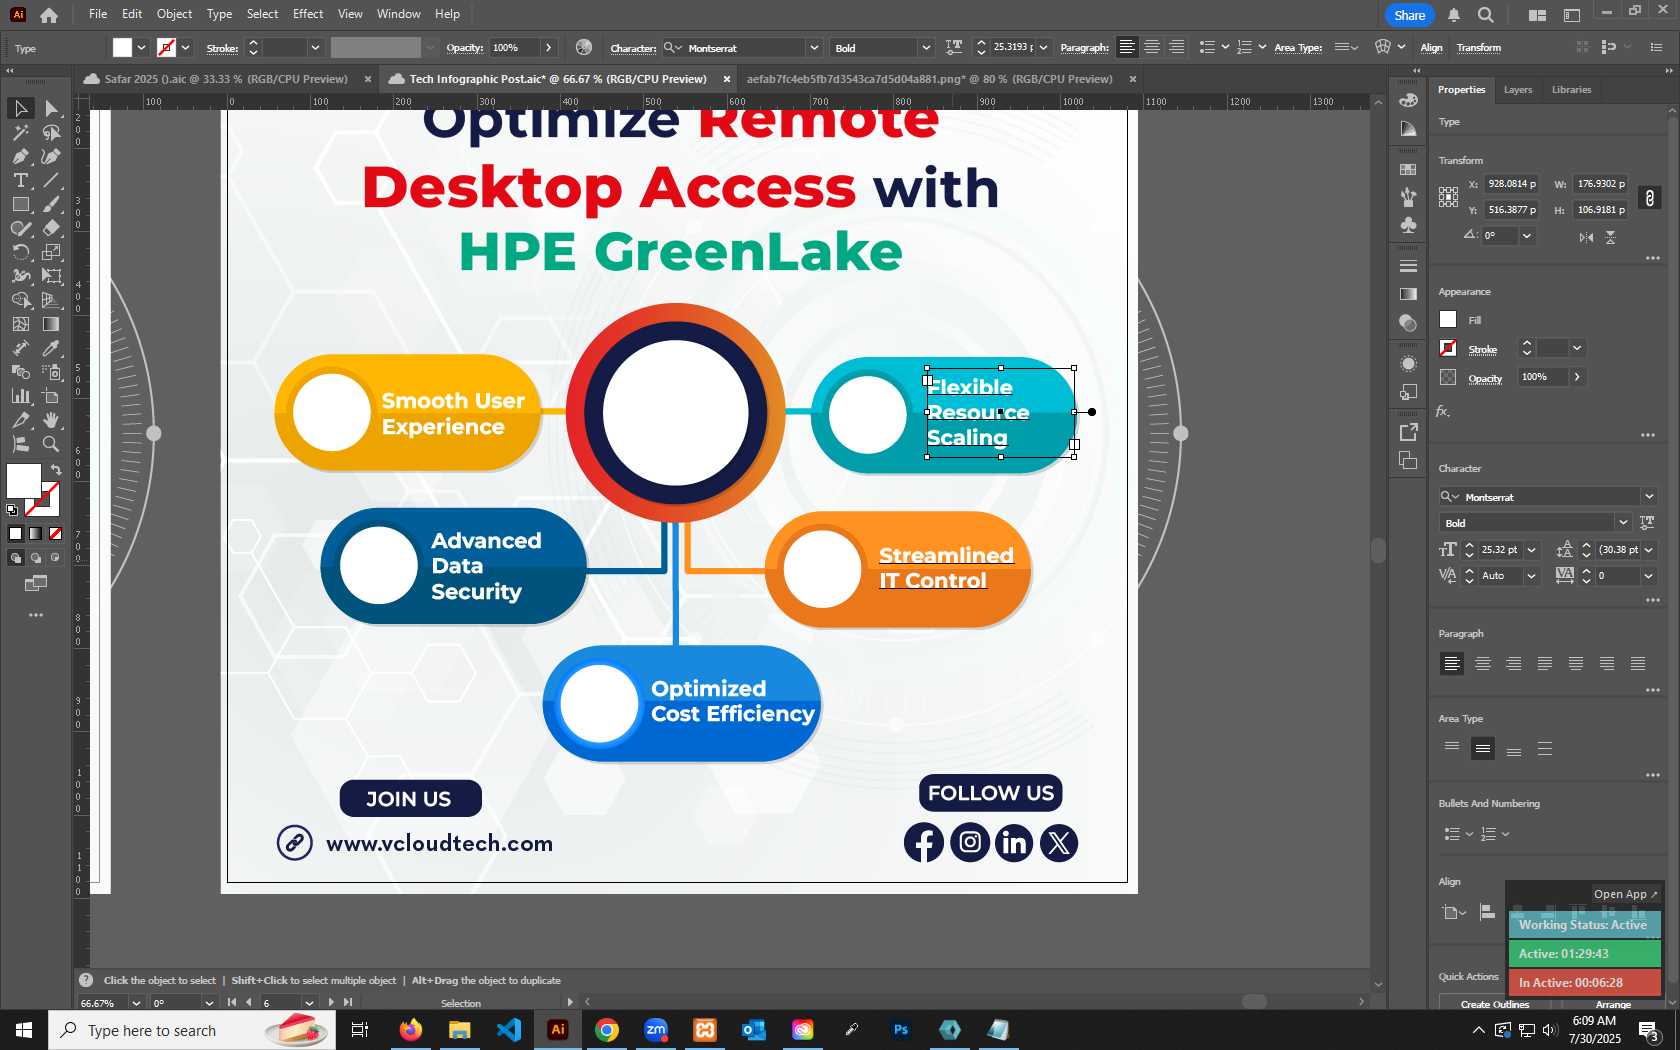This screenshot has width=1680, height=1050.
Task: Switch to Safar 2025 document tab
Action: point(226,79)
